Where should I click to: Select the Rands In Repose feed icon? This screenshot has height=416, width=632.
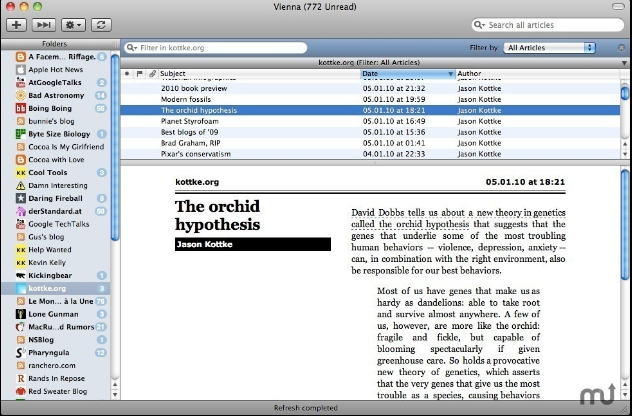(x=21, y=379)
